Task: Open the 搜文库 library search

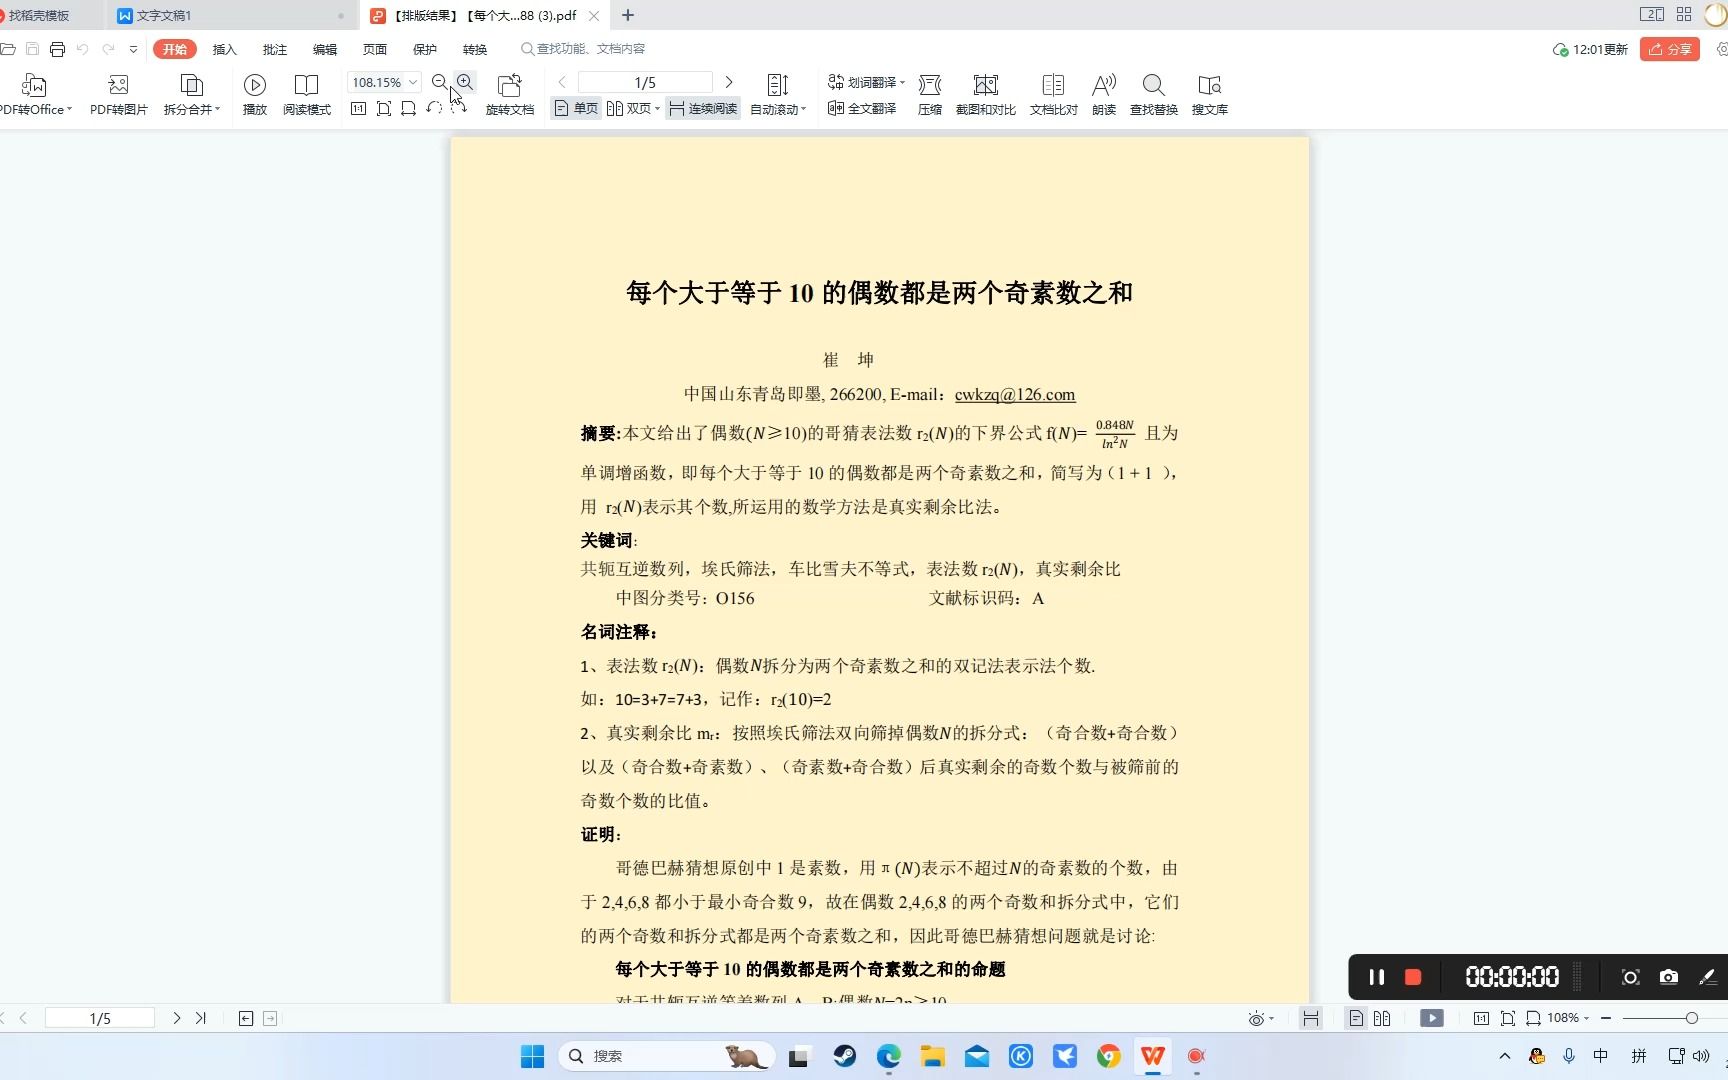Action: (x=1209, y=95)
